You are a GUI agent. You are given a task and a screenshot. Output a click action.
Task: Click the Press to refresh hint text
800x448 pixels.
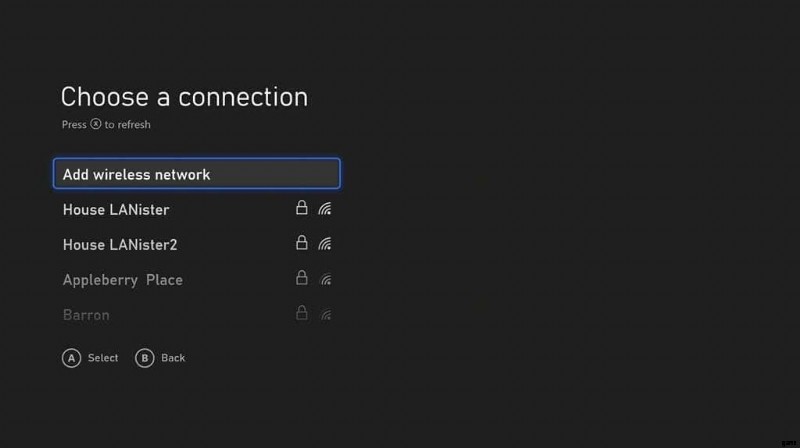tap(106, 125)
